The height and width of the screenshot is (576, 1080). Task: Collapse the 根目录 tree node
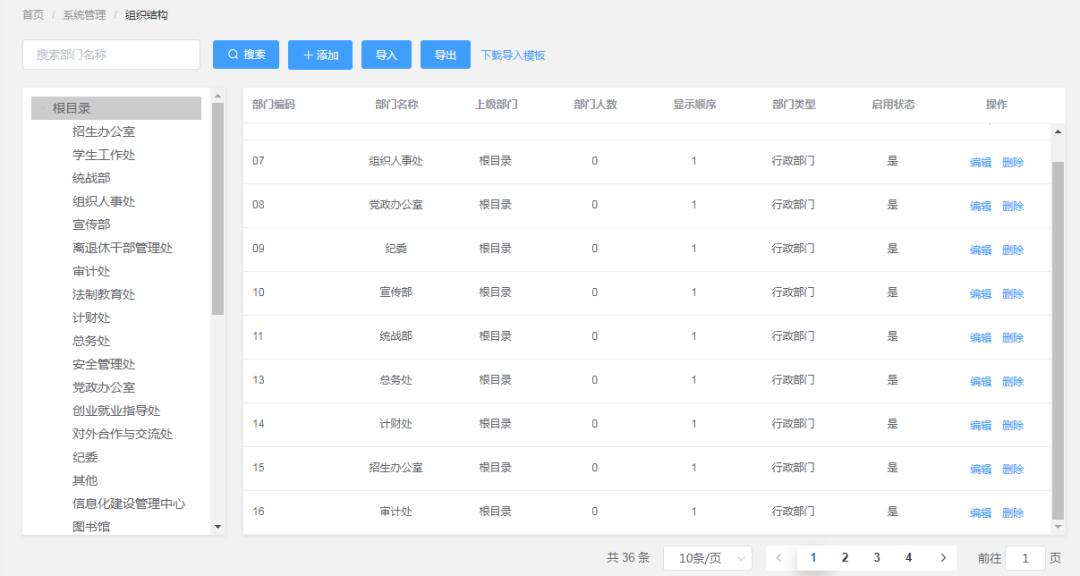tap(41, 109)
